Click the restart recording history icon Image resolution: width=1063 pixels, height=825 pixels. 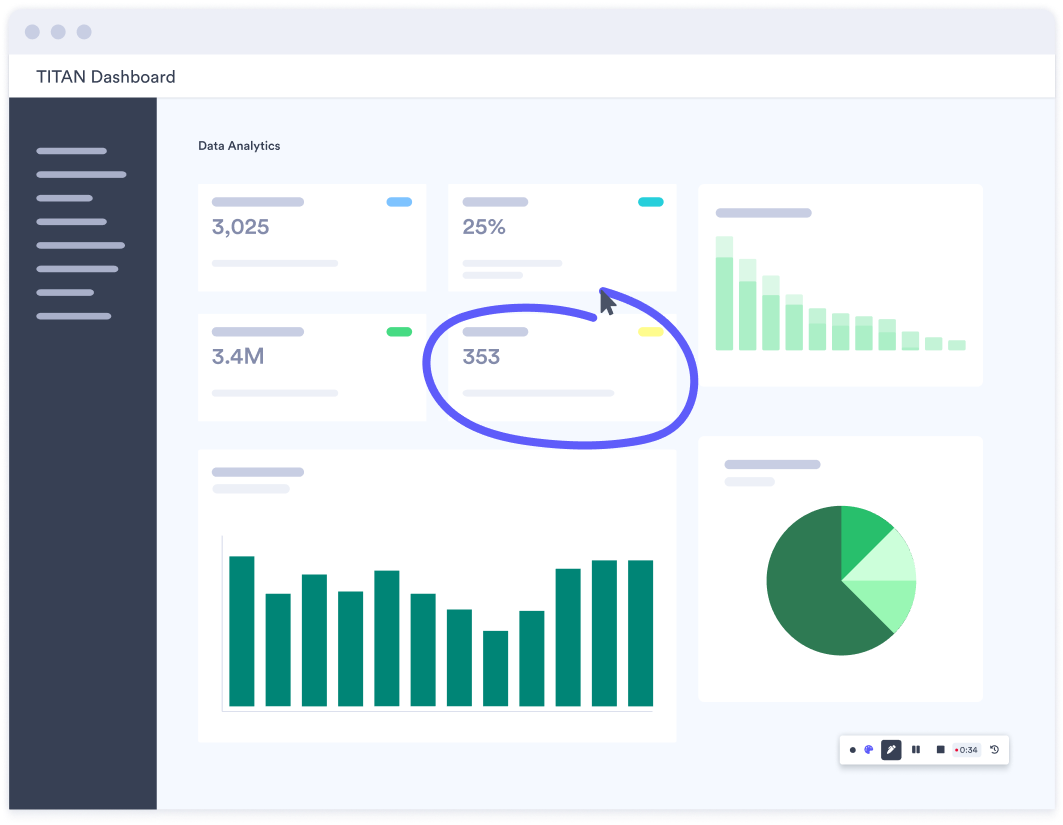pyautogui.click(x=995, y=749)
